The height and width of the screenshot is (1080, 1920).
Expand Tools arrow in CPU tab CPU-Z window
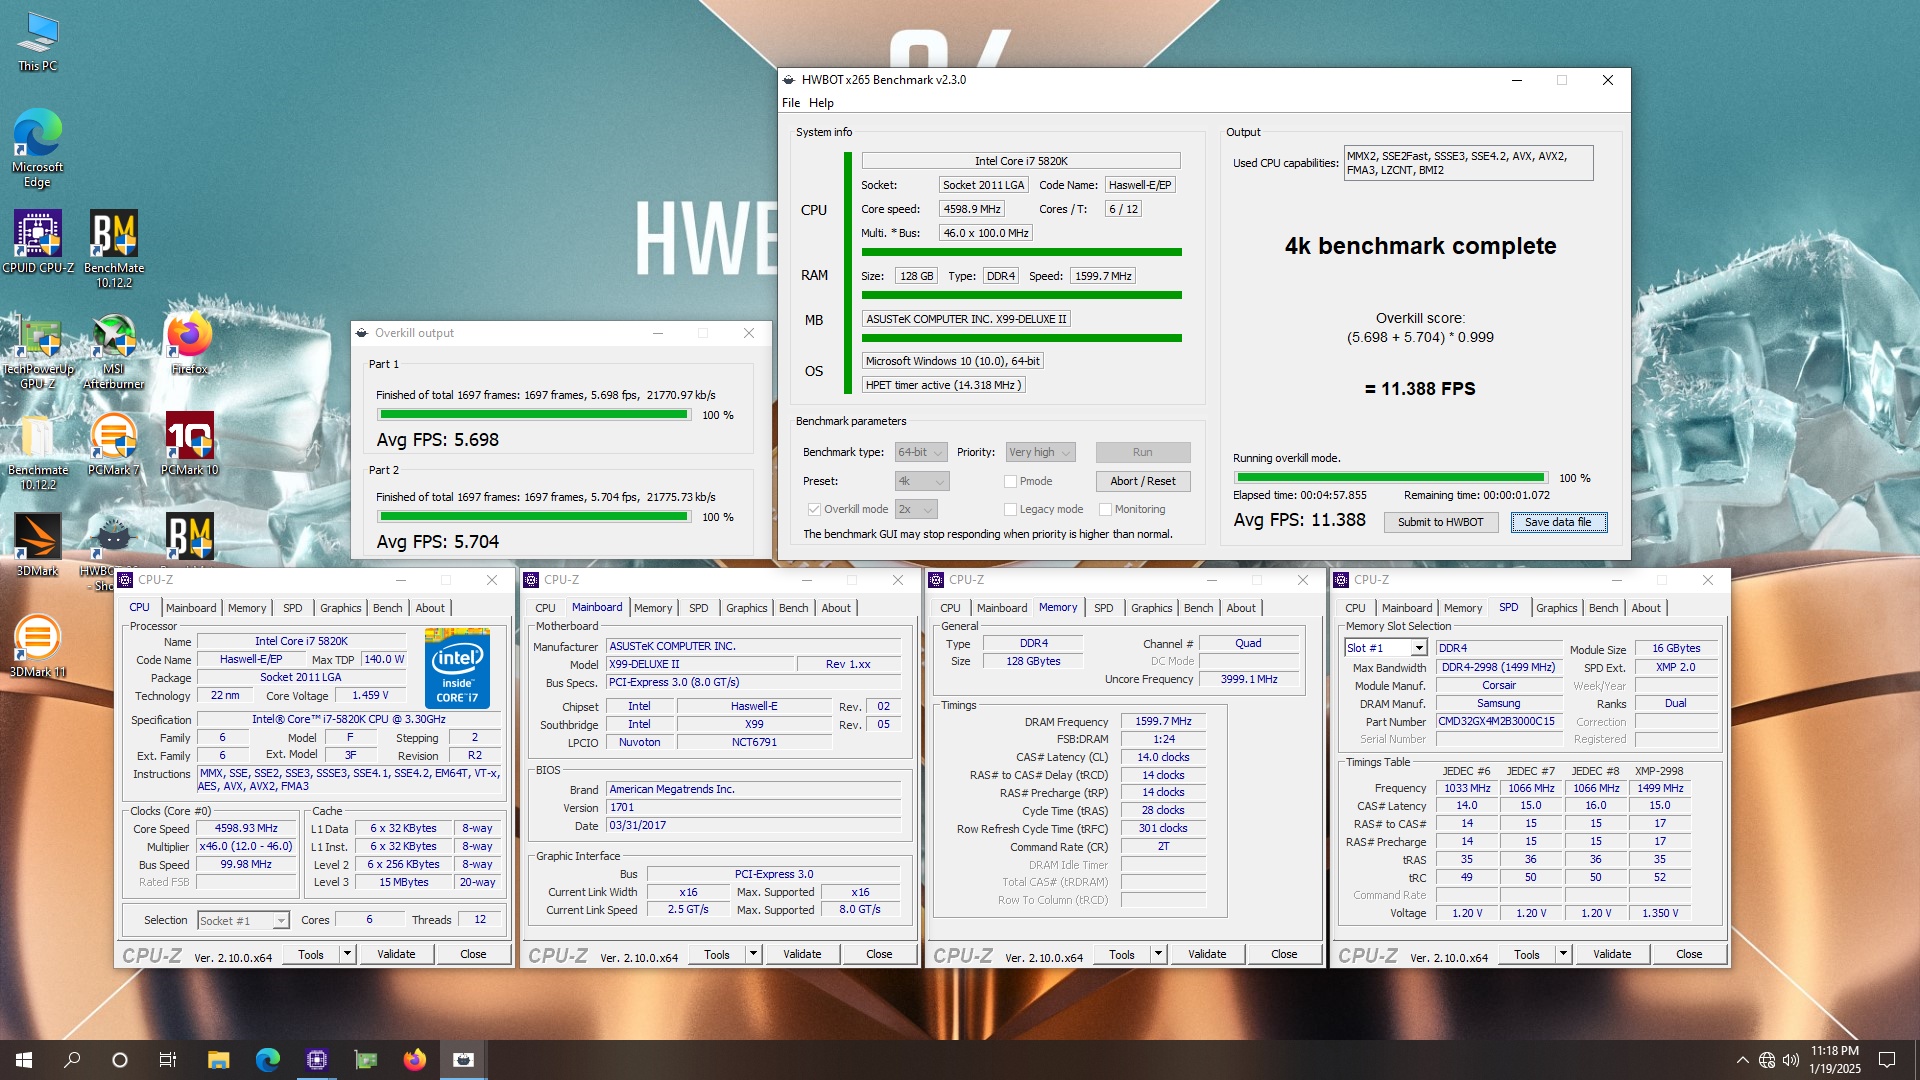coord(347,954)
